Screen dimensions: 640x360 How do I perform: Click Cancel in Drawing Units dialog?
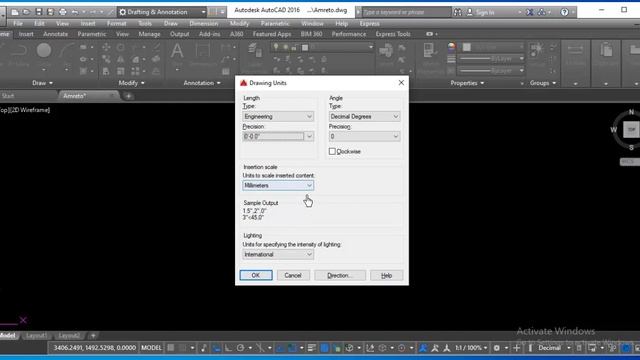tap(293, 275)
